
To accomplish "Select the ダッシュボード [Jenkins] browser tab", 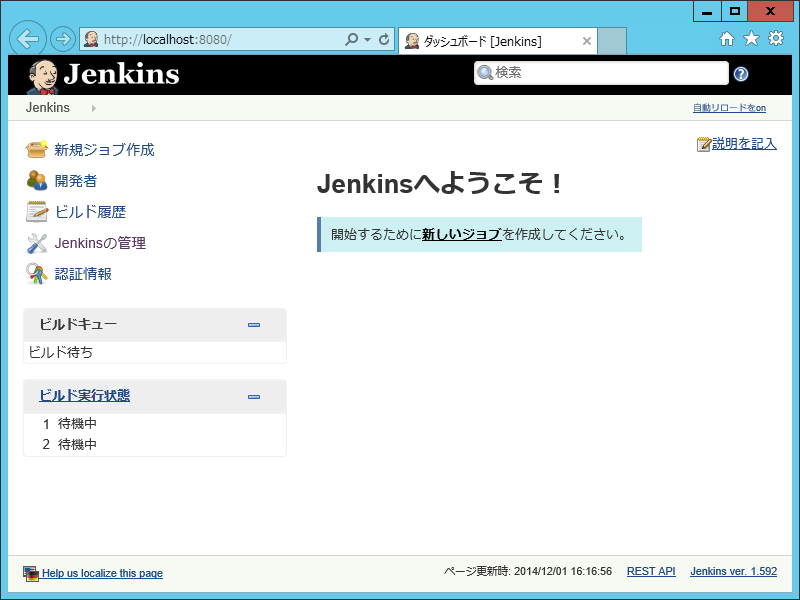I will coord(497,41).
